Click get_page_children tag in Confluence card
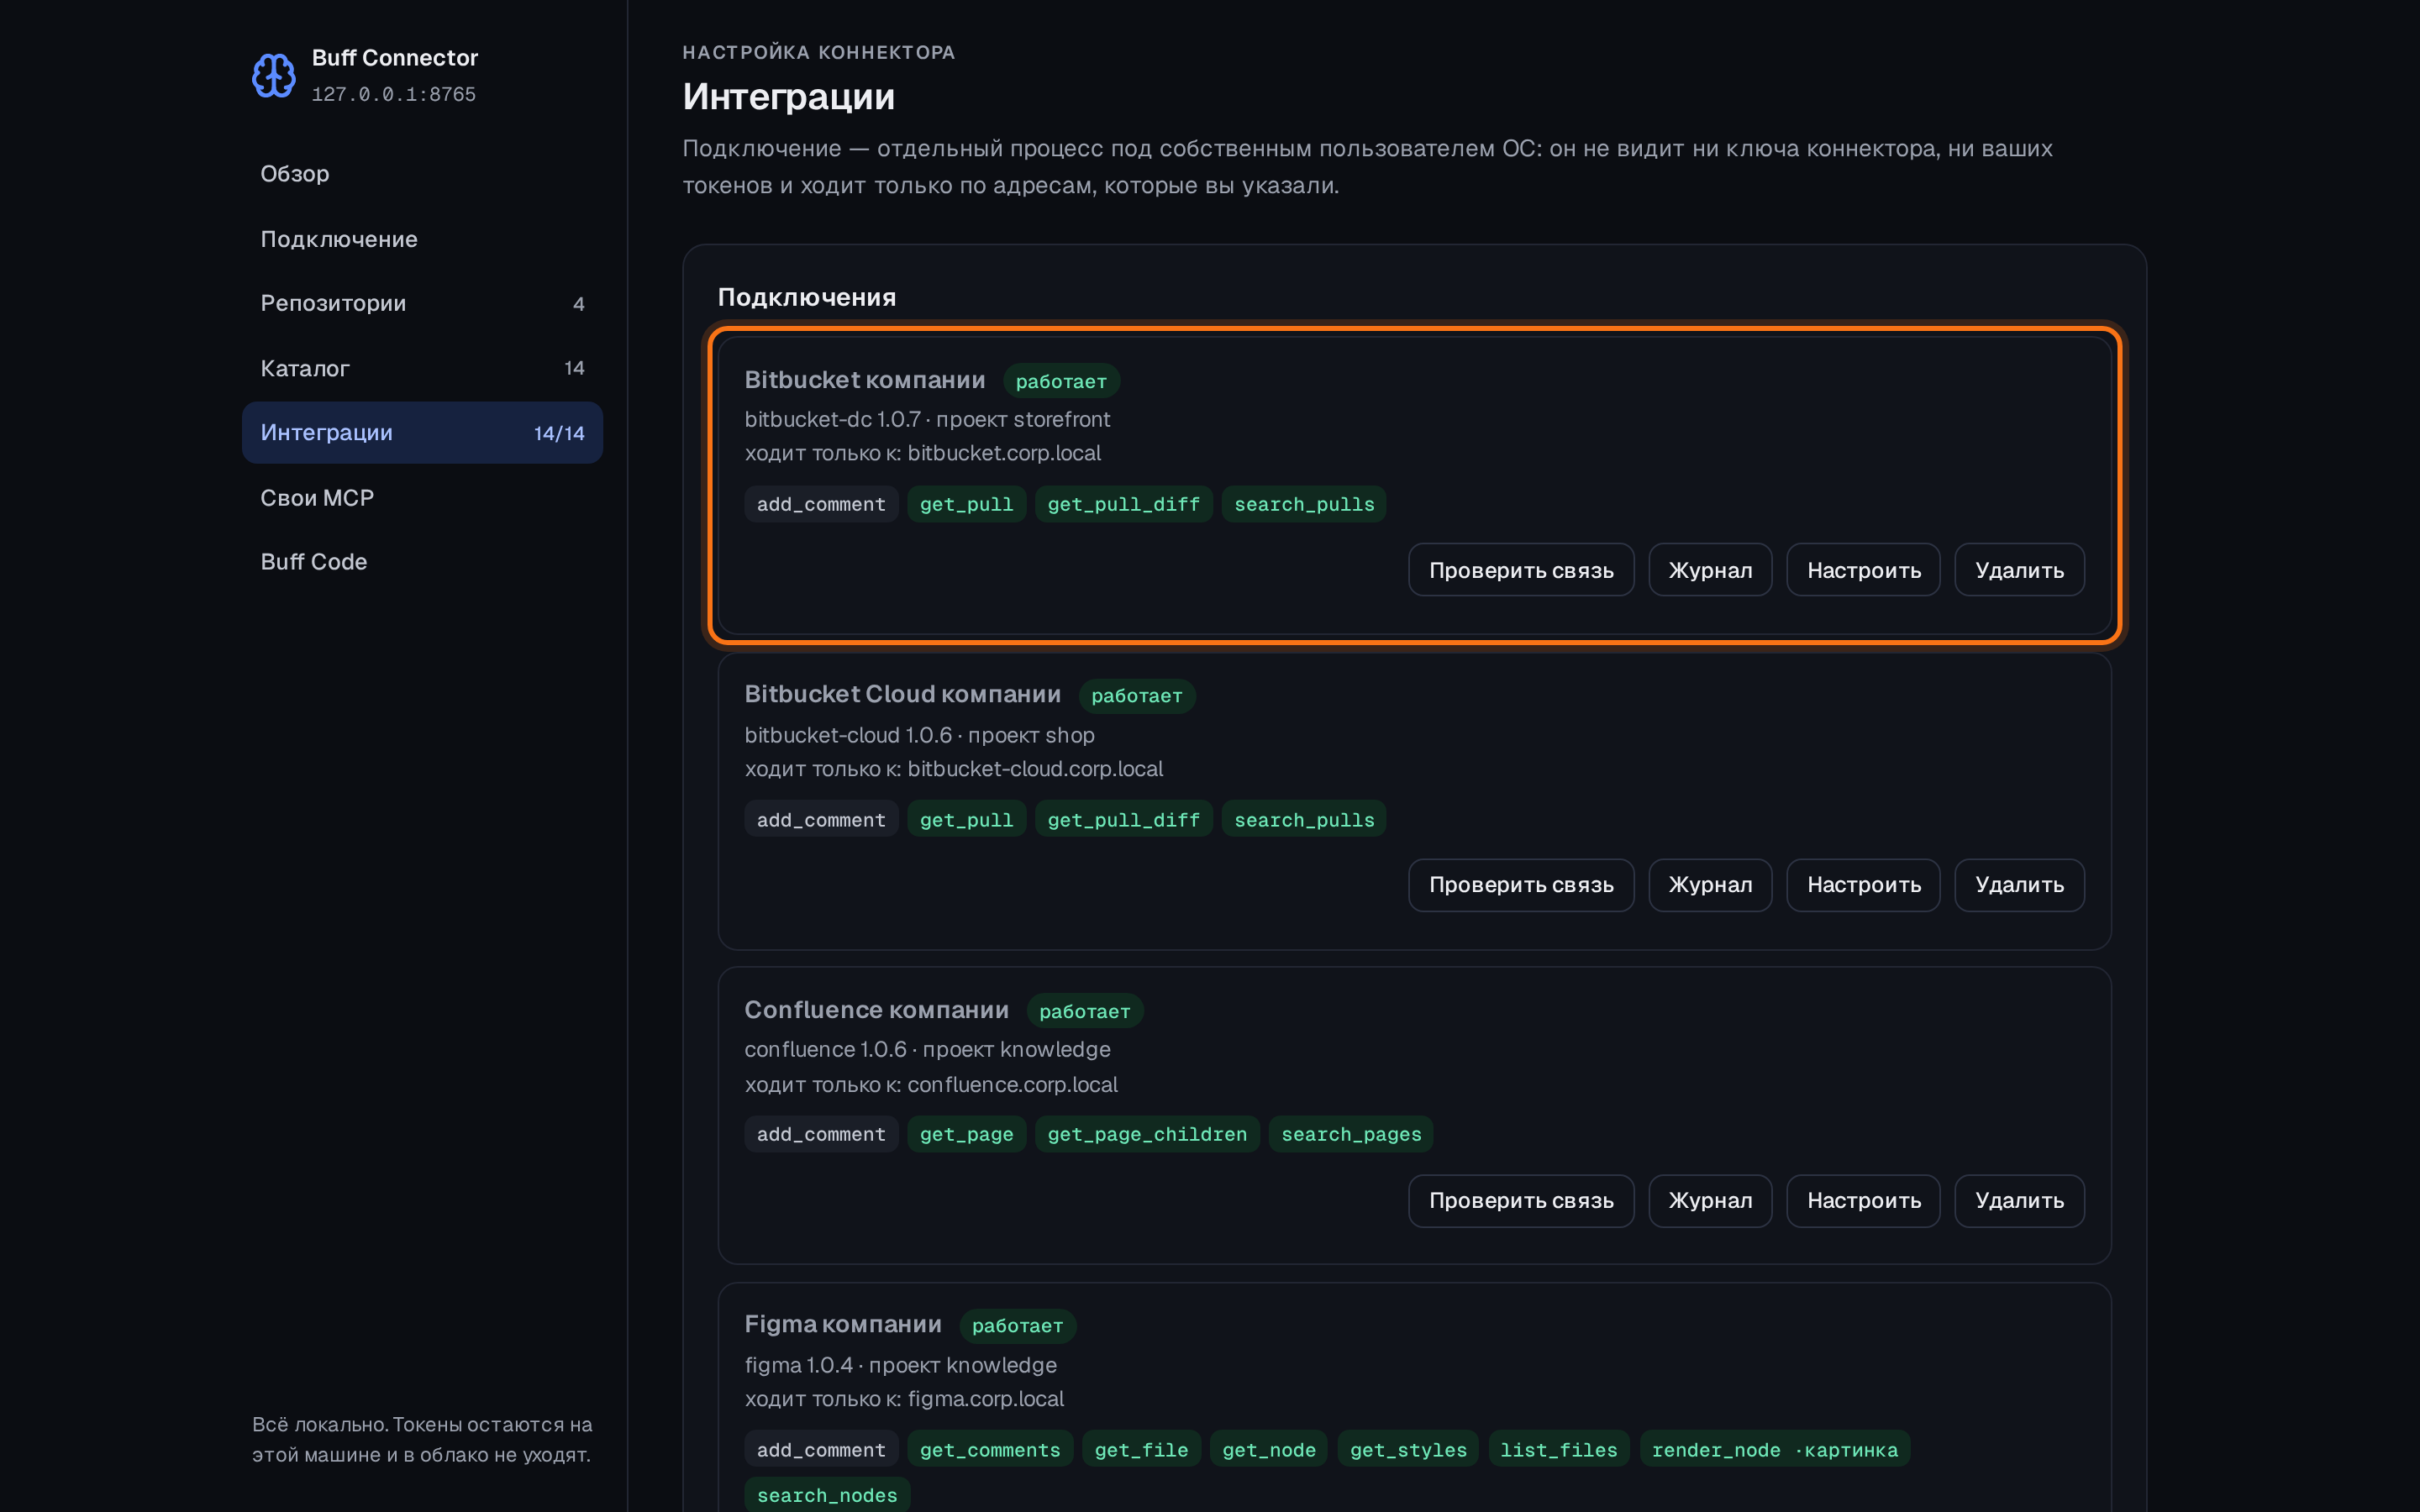 1147,1134
